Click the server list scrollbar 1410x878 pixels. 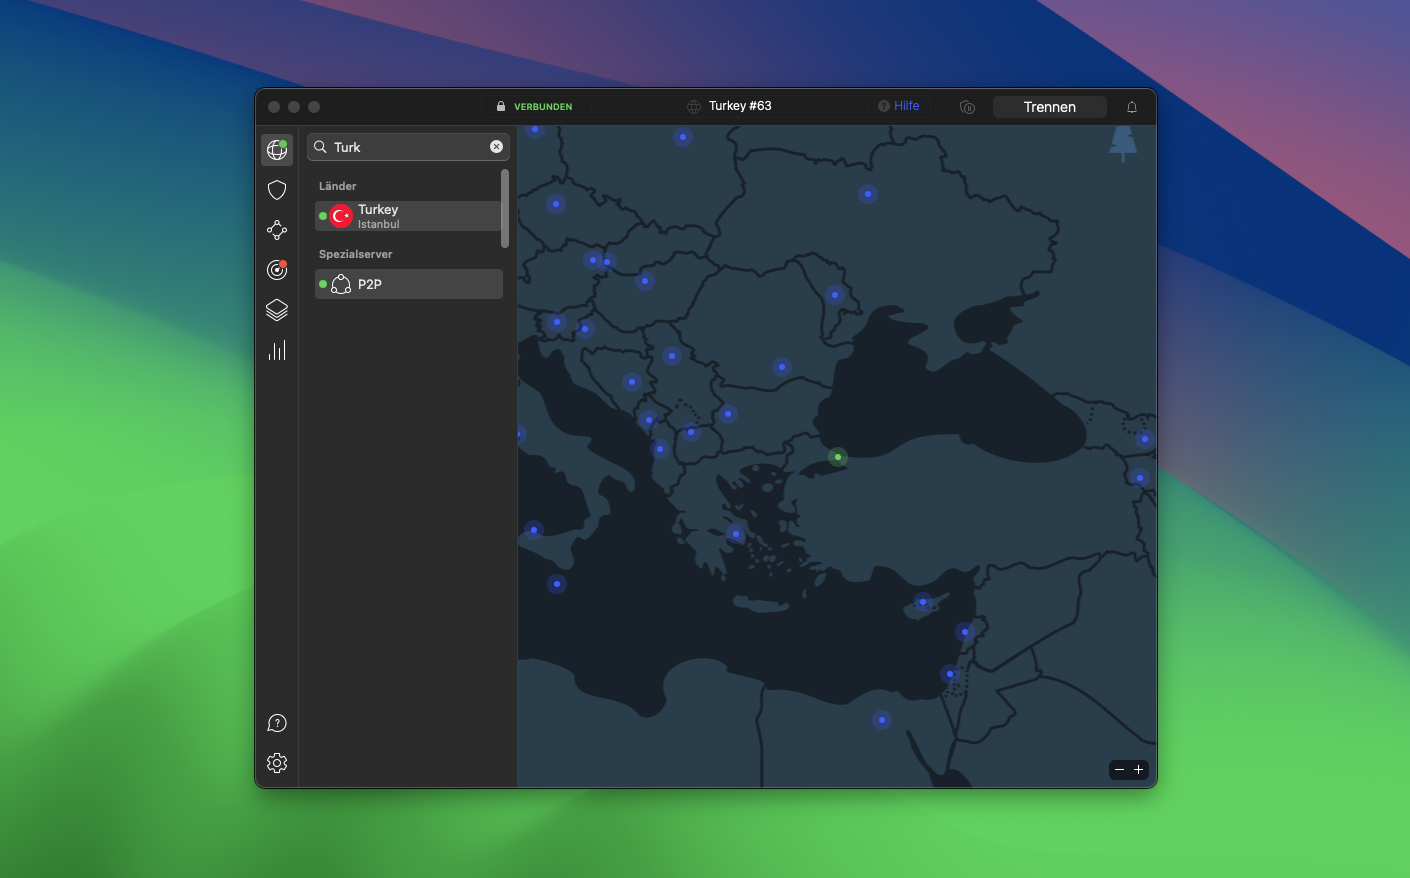click(x=505, y=208)
